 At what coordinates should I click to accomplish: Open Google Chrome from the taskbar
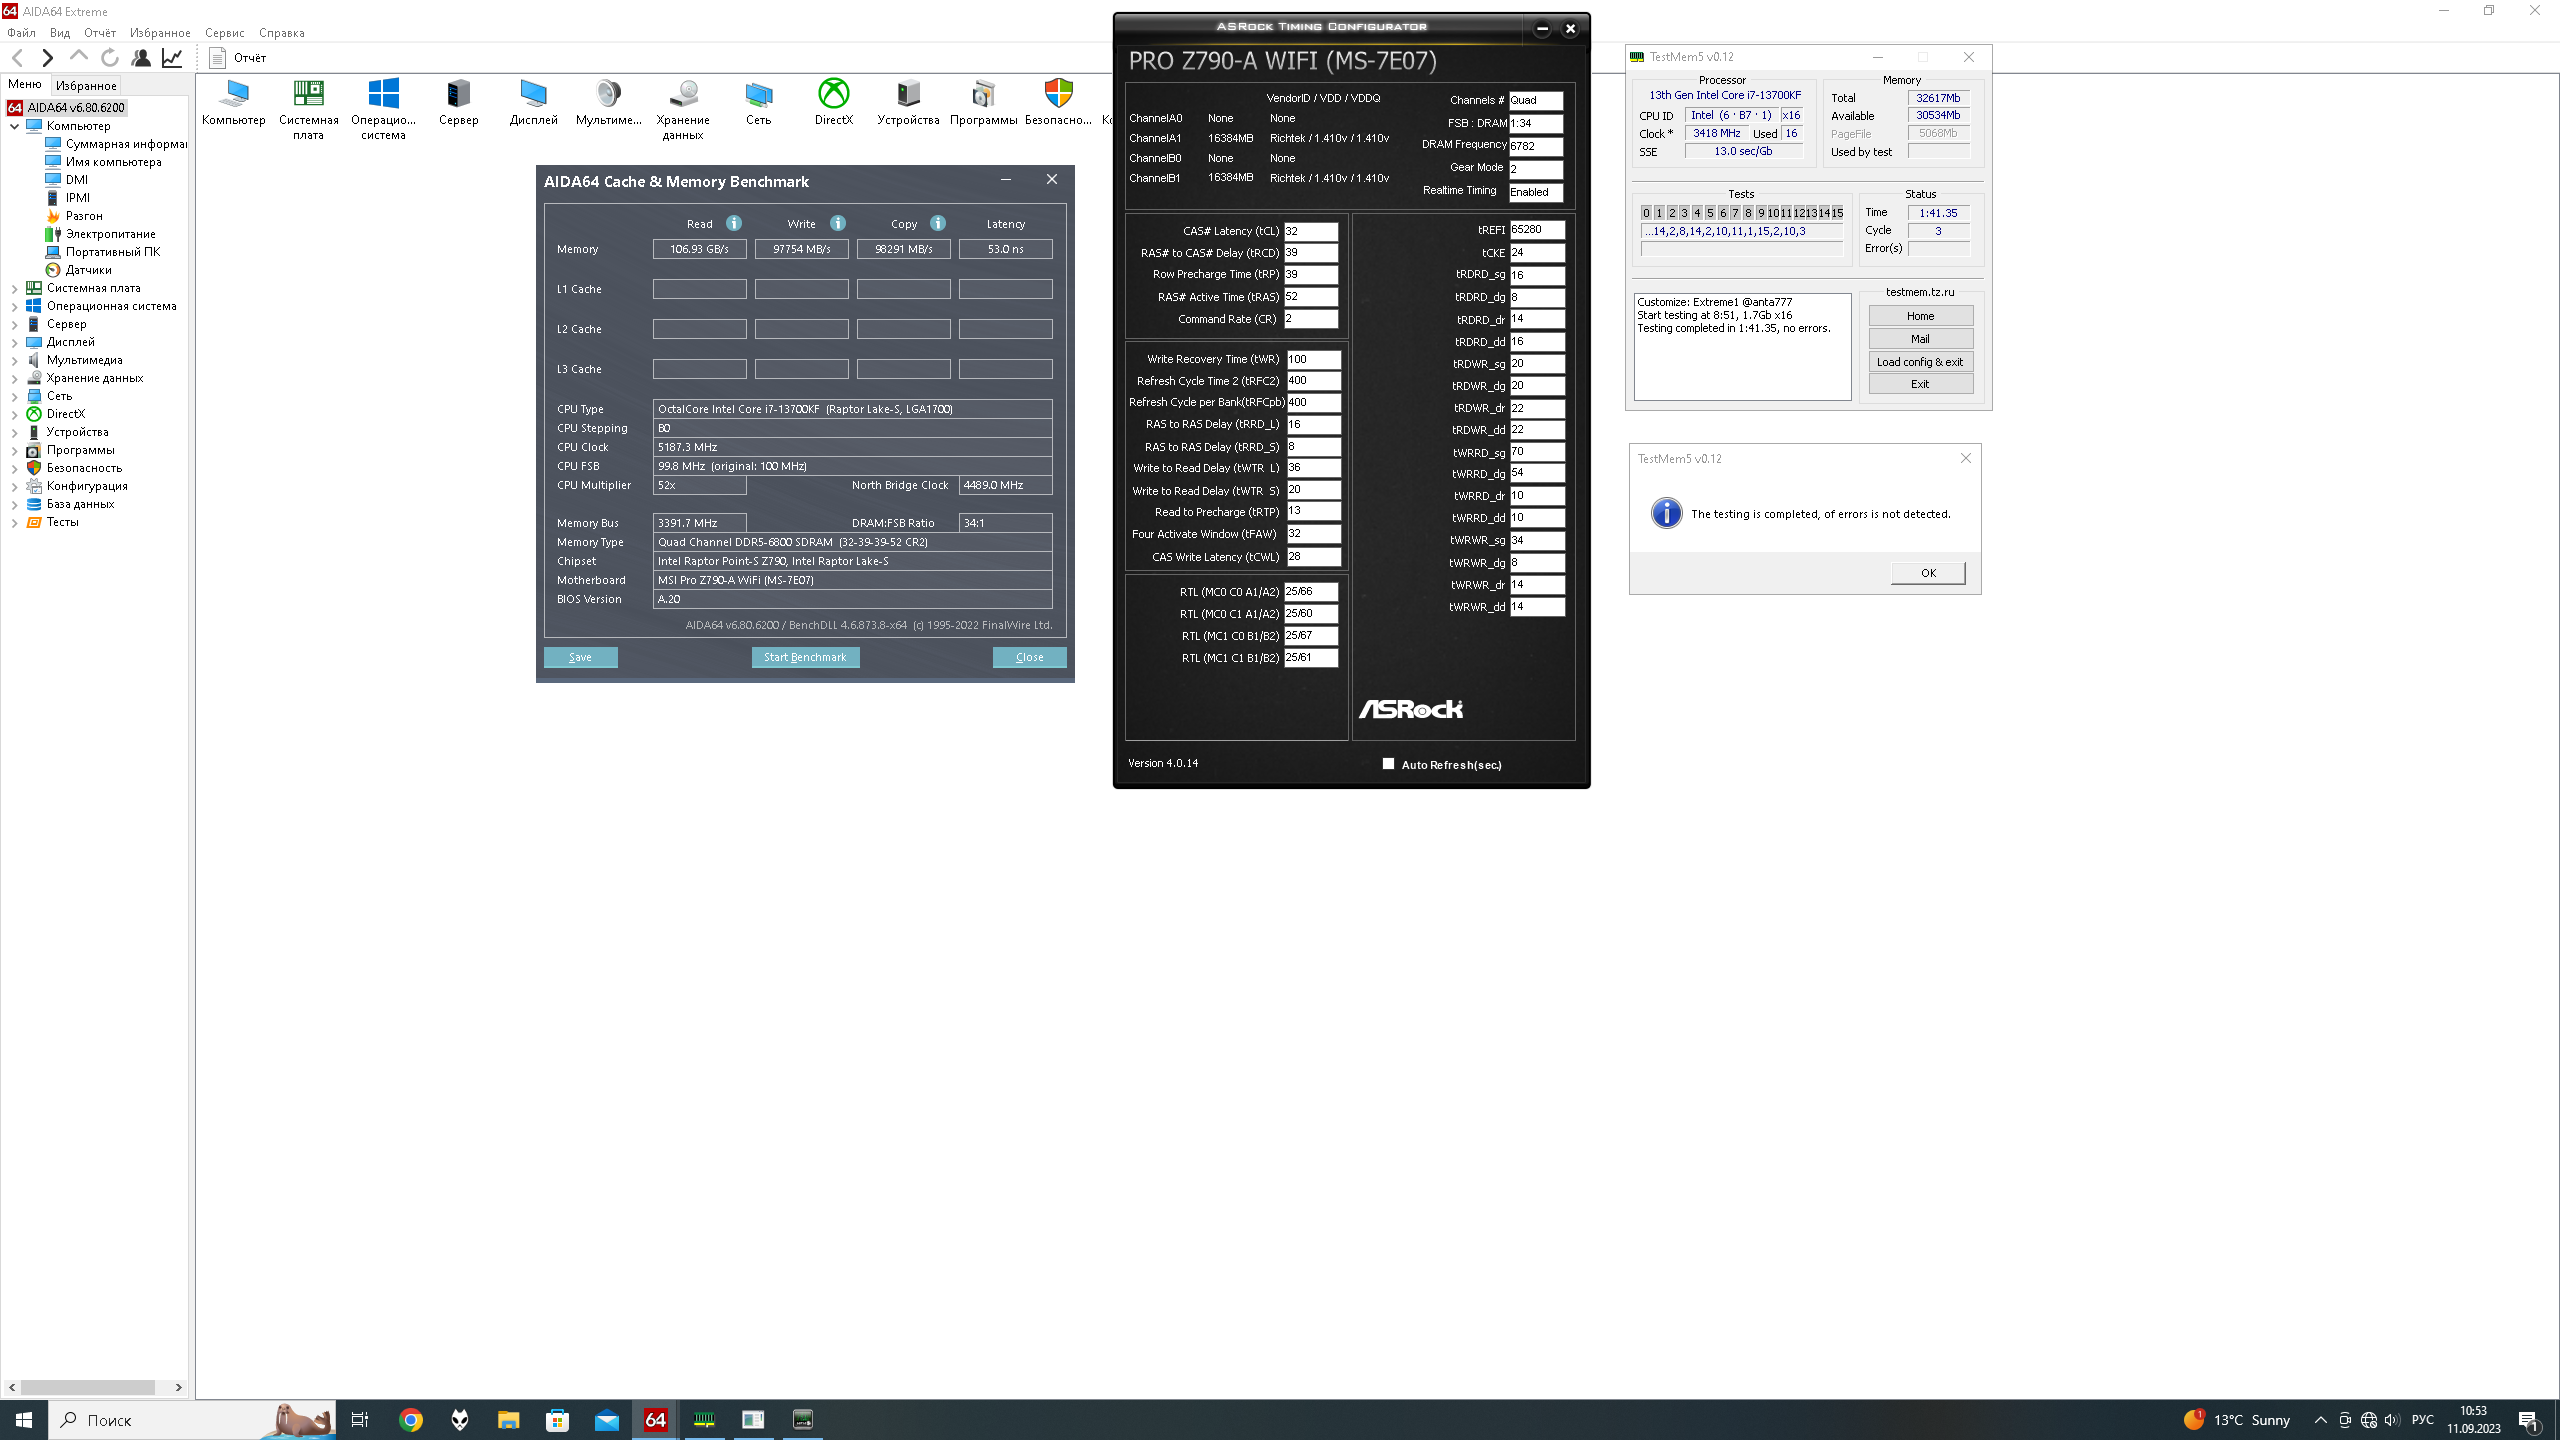411,1420
